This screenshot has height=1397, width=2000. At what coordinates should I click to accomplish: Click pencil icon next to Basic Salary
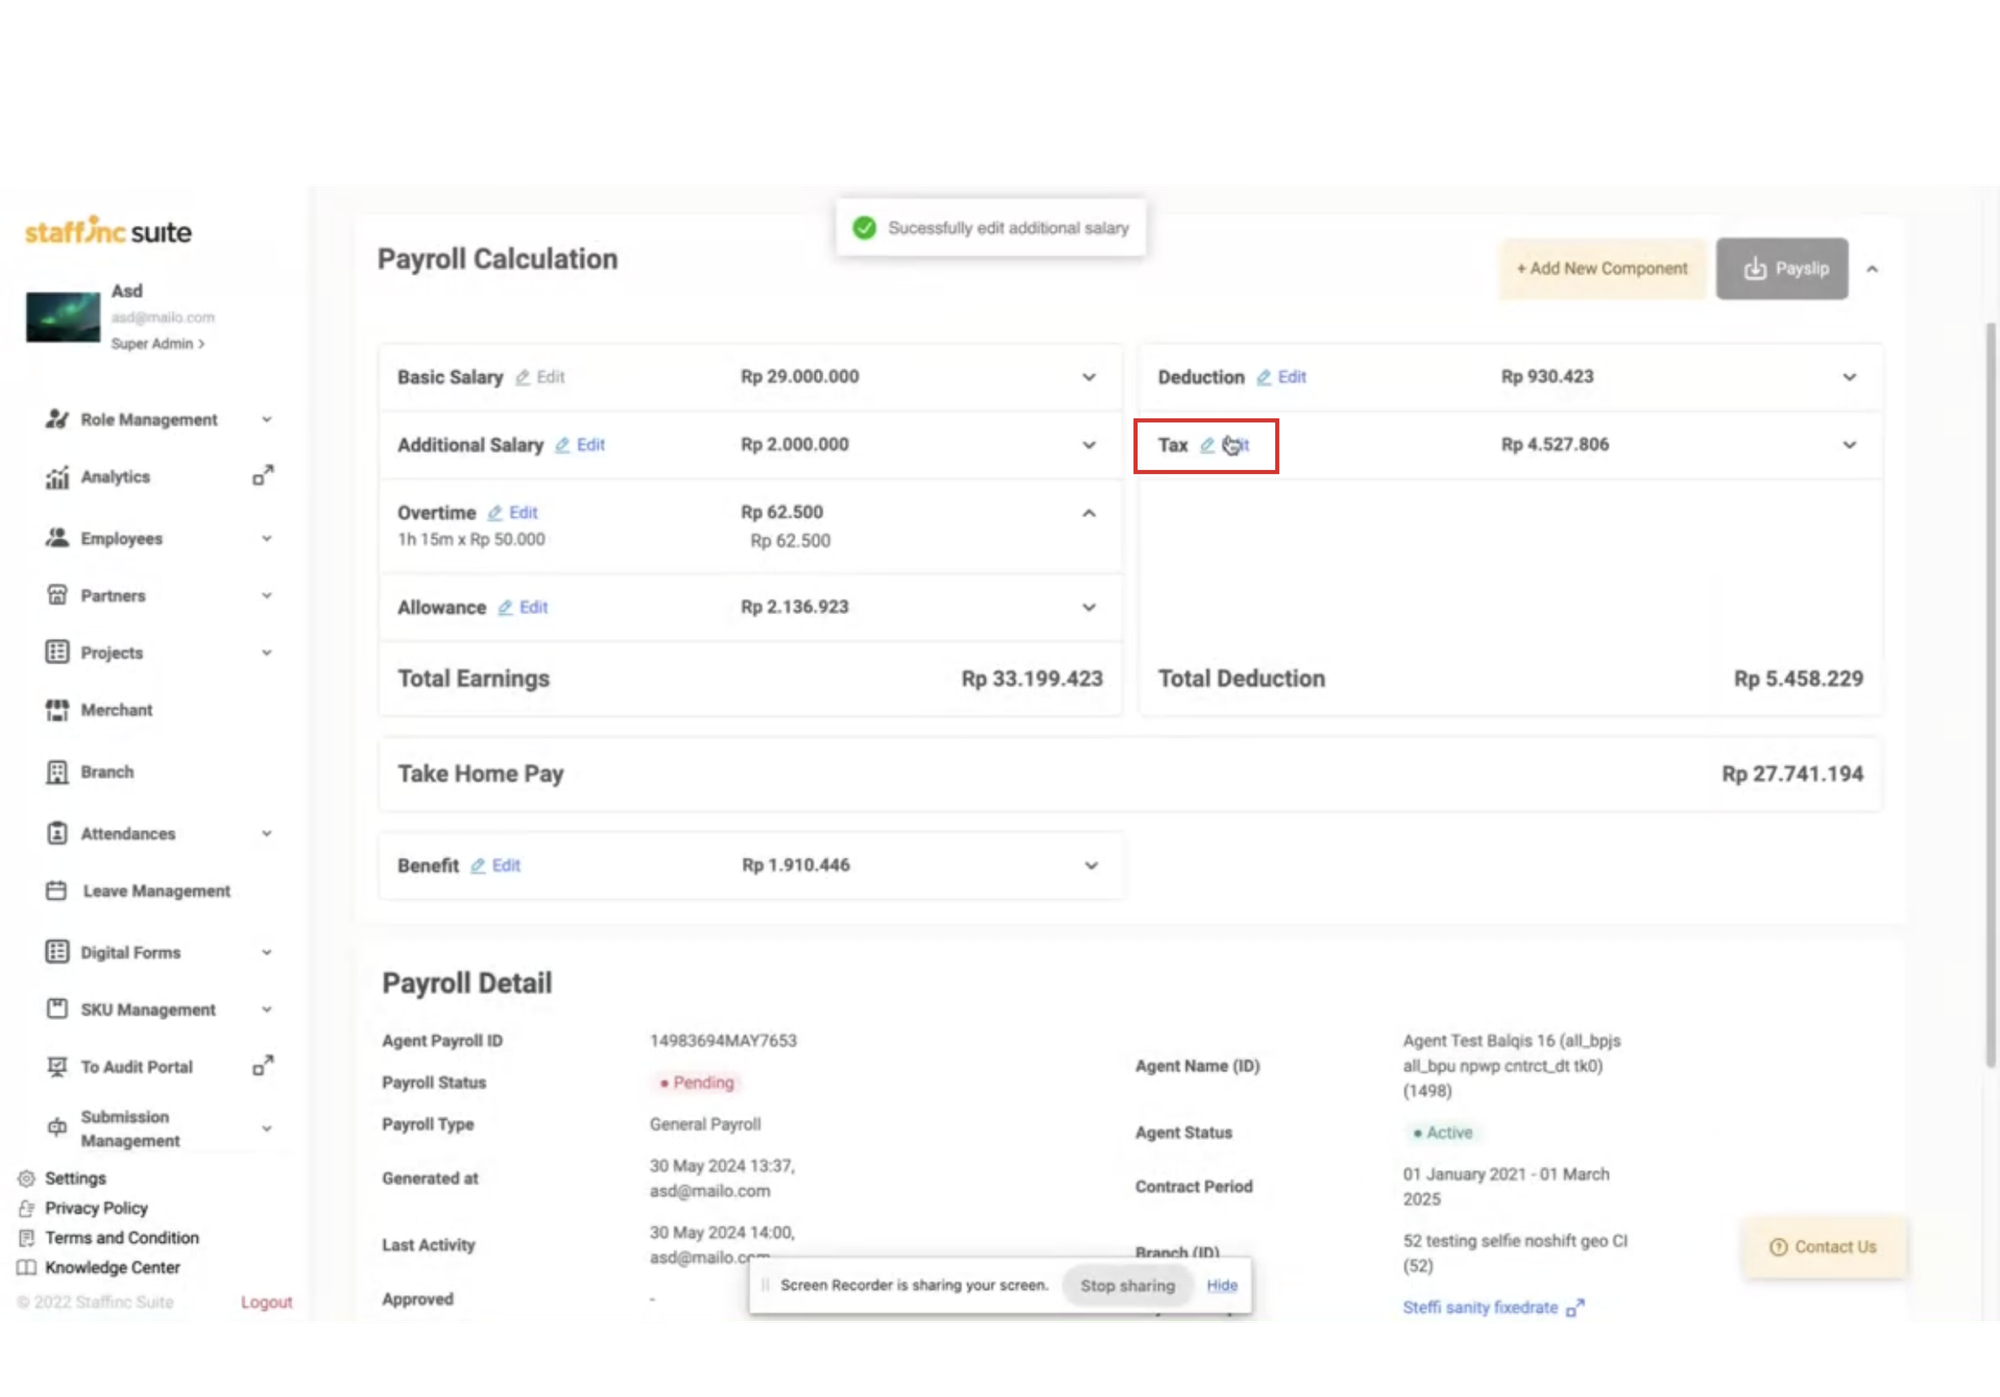(x=522, y=377)
